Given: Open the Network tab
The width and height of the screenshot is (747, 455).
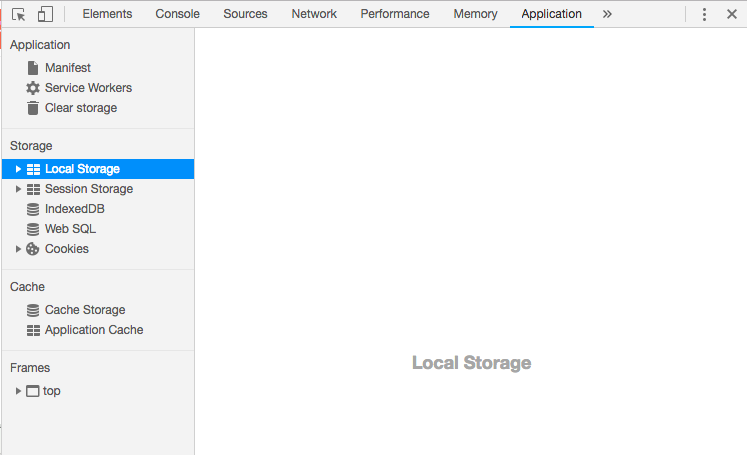Looking at the screenshot, I should (x=314, y=14).
